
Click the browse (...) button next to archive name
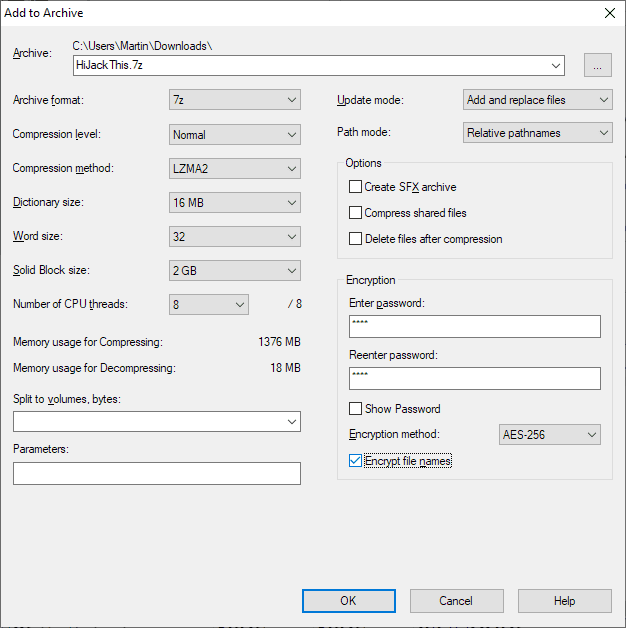(x=597, y=65)
